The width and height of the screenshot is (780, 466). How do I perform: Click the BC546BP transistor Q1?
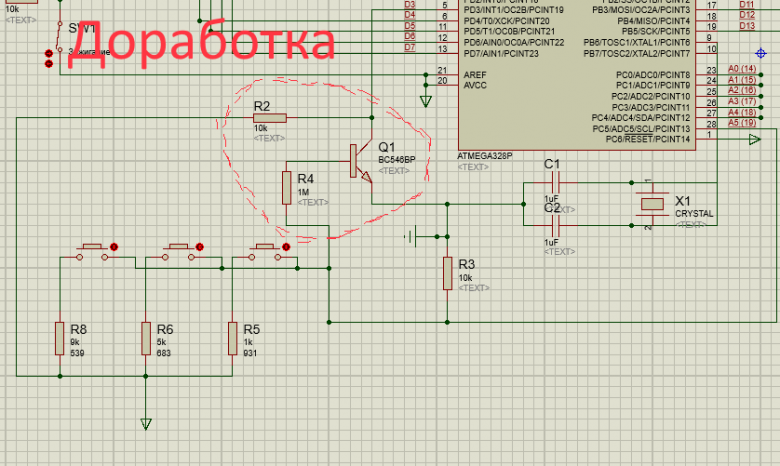(360, 161)
